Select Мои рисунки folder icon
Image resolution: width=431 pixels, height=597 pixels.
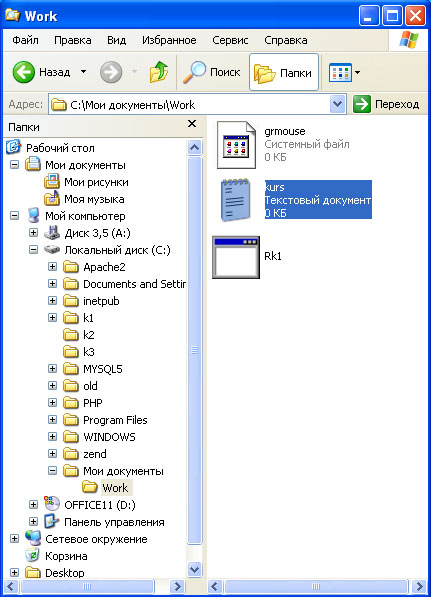51,182
